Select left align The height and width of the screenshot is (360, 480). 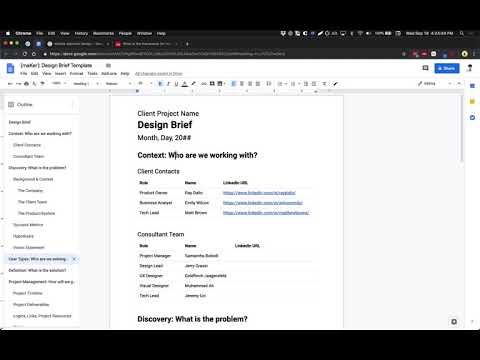[234, 84]
